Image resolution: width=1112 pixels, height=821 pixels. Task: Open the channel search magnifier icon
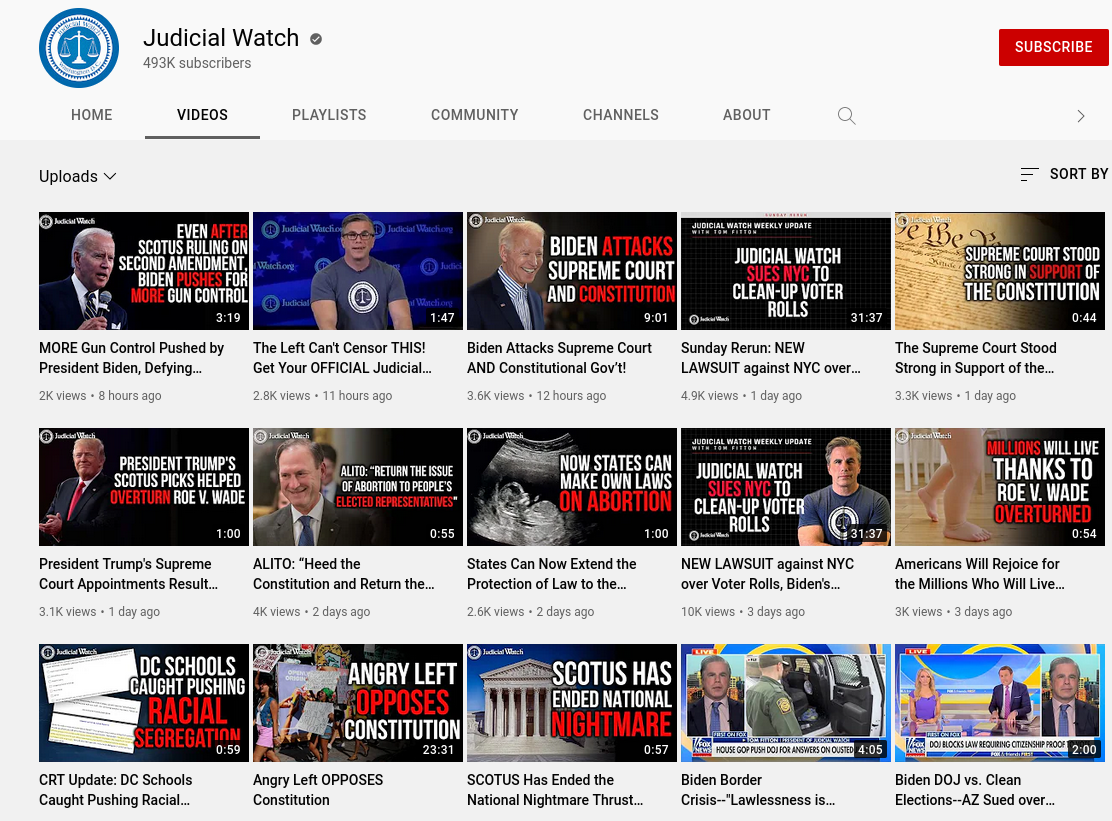(x=846, y=116)
